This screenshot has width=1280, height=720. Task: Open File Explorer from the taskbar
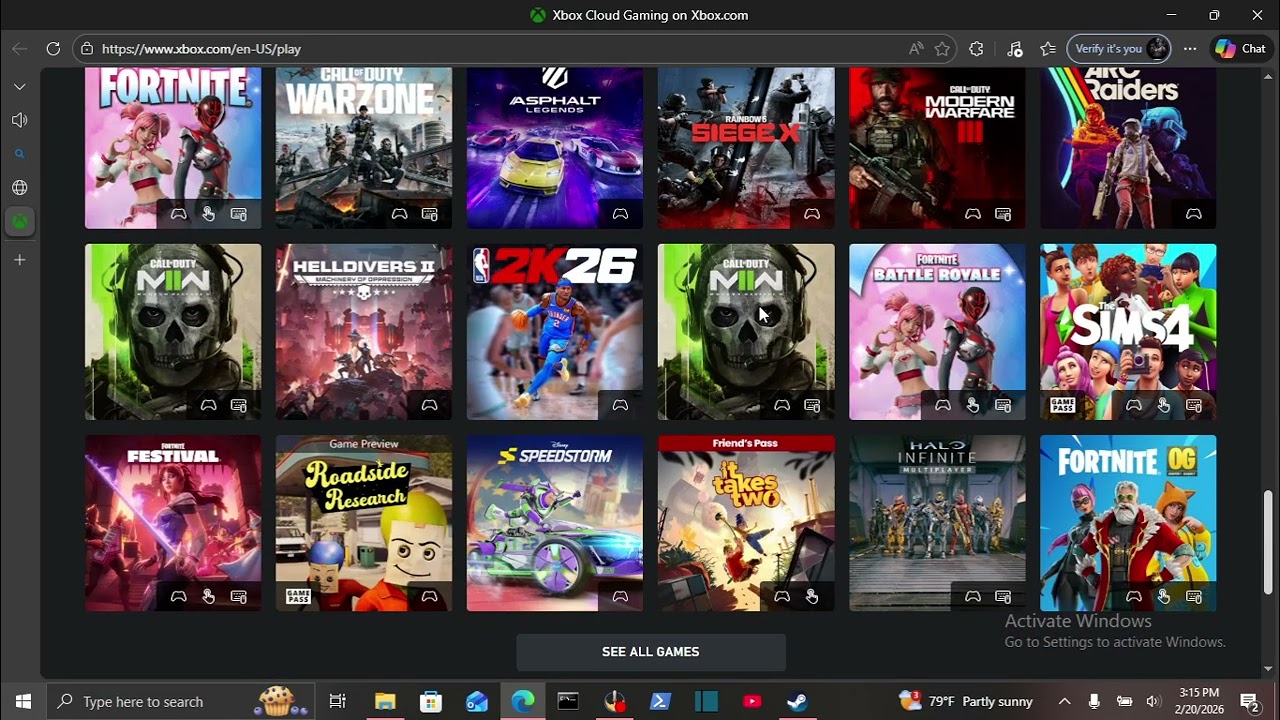coord(385,701)
